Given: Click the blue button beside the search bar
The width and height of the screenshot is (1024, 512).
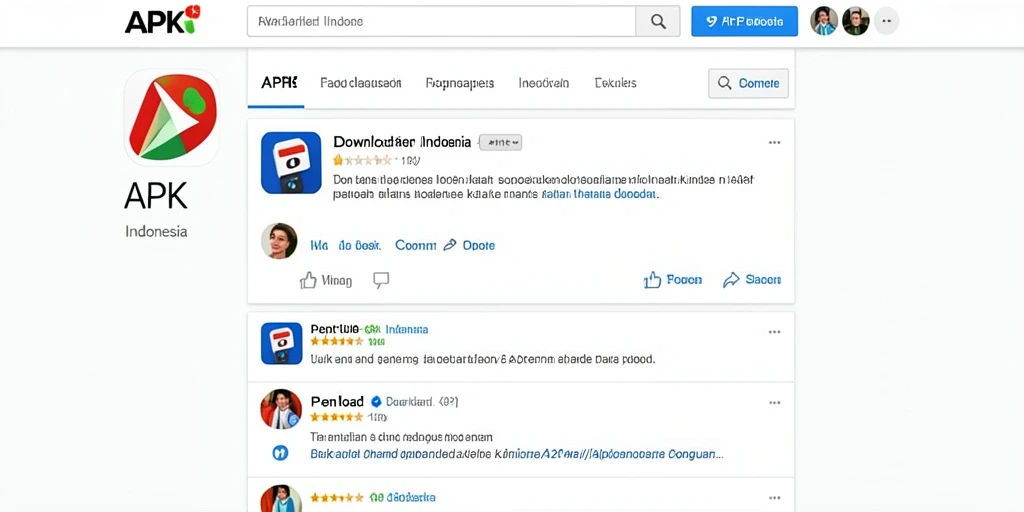Looking at the screenshot, I should click(x=744, y=21).
